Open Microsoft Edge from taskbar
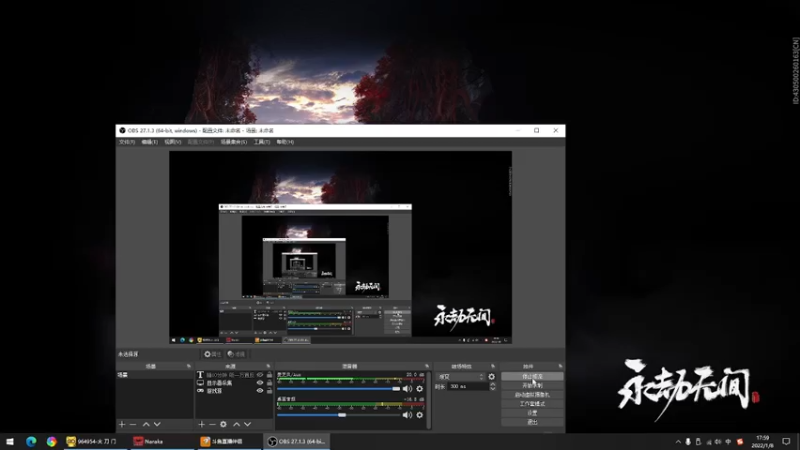This screenshot has height=450, width=800. 31,442
